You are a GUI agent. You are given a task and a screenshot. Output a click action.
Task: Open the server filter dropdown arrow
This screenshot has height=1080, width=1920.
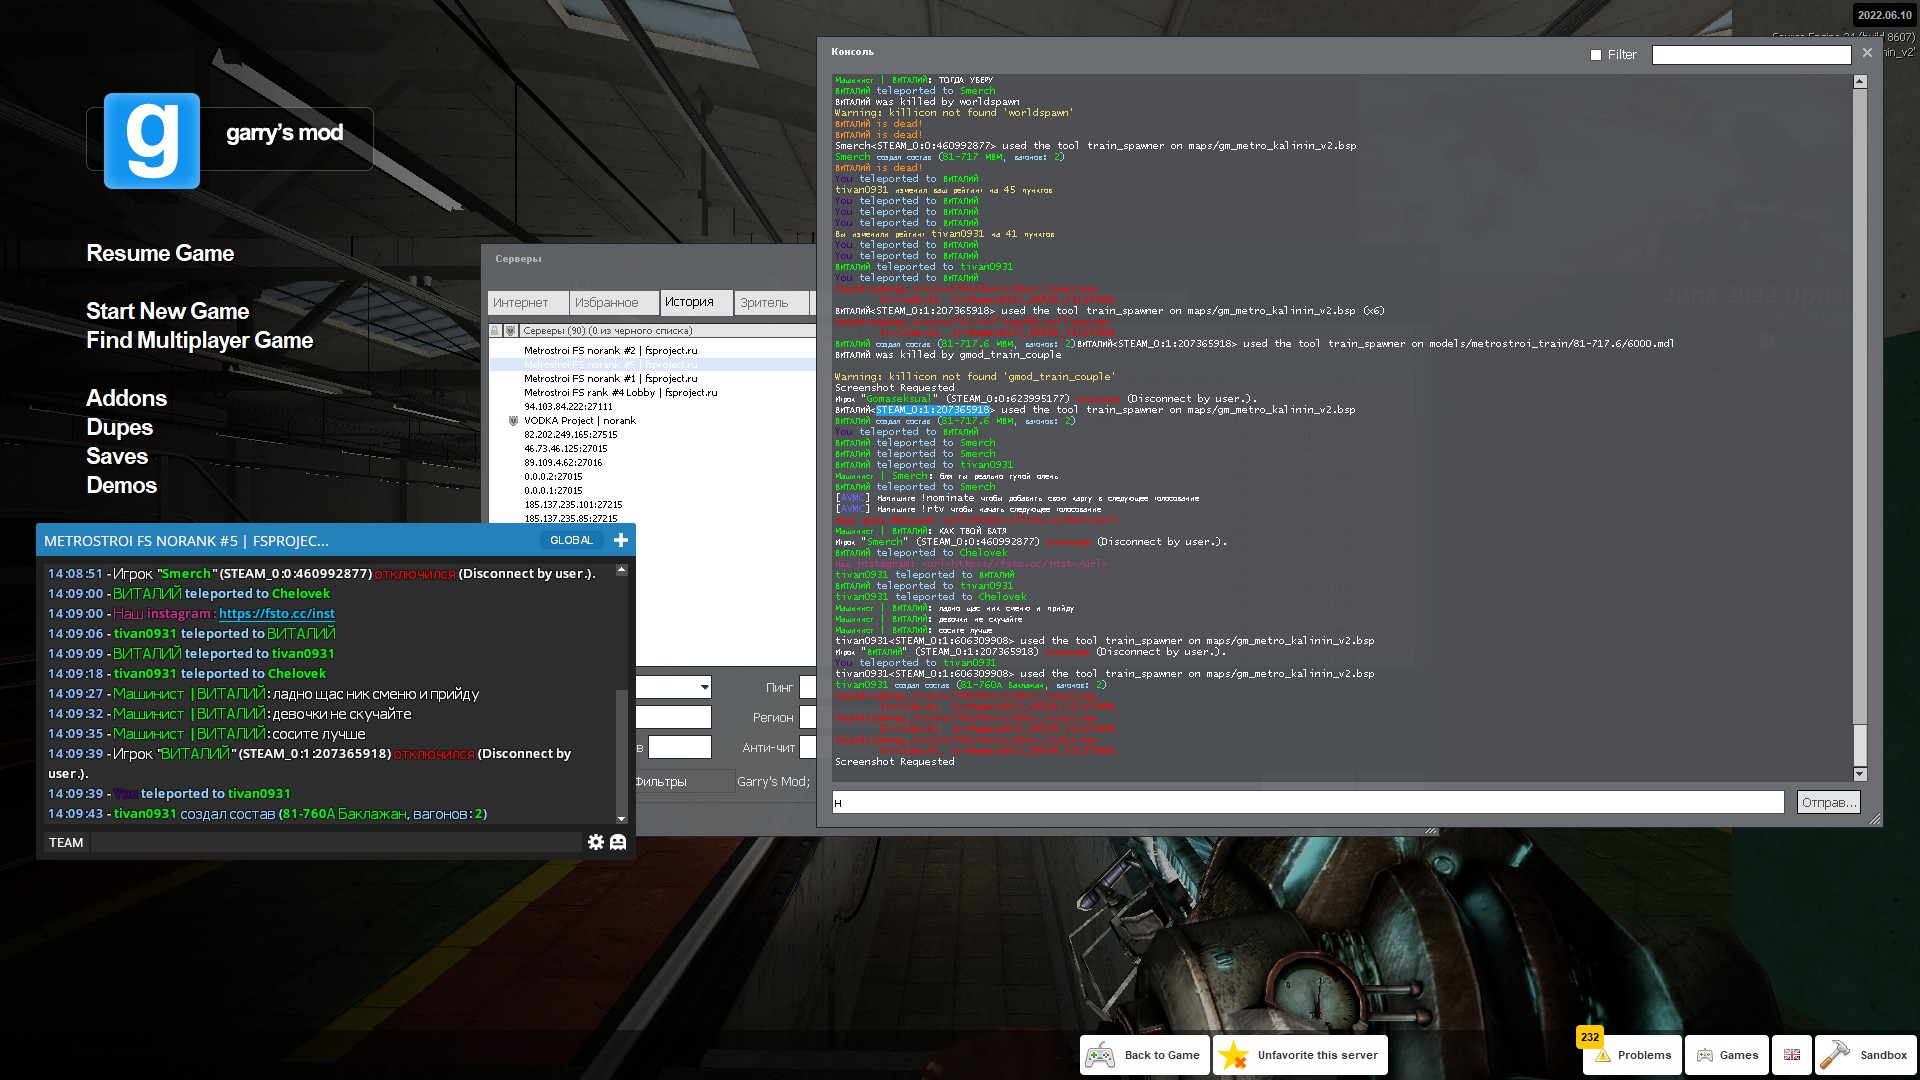click(x=704, y=687)
